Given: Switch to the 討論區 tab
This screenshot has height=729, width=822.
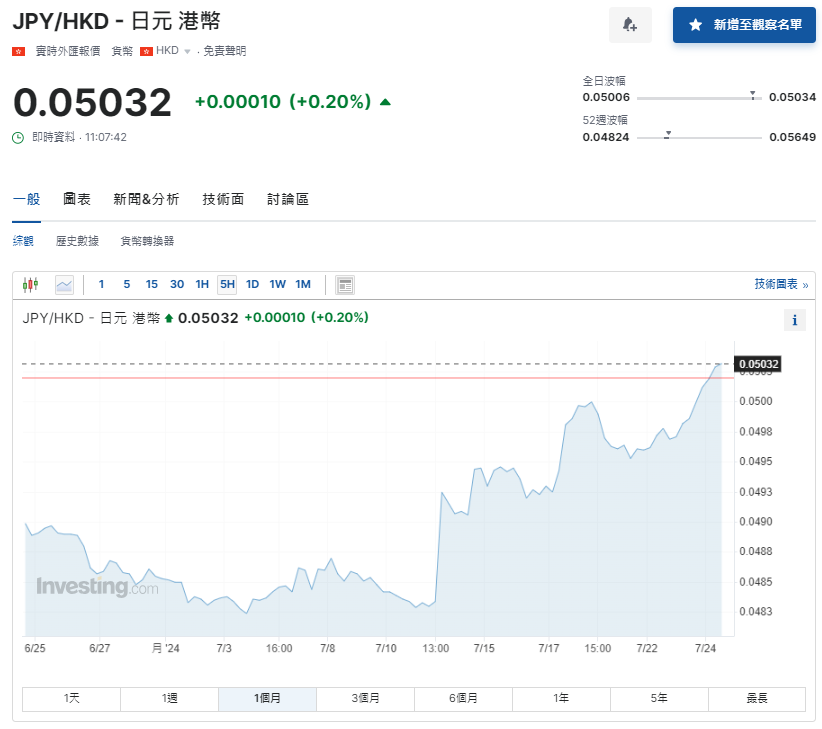Looking at the screenshot, I should tap(288, 199).
